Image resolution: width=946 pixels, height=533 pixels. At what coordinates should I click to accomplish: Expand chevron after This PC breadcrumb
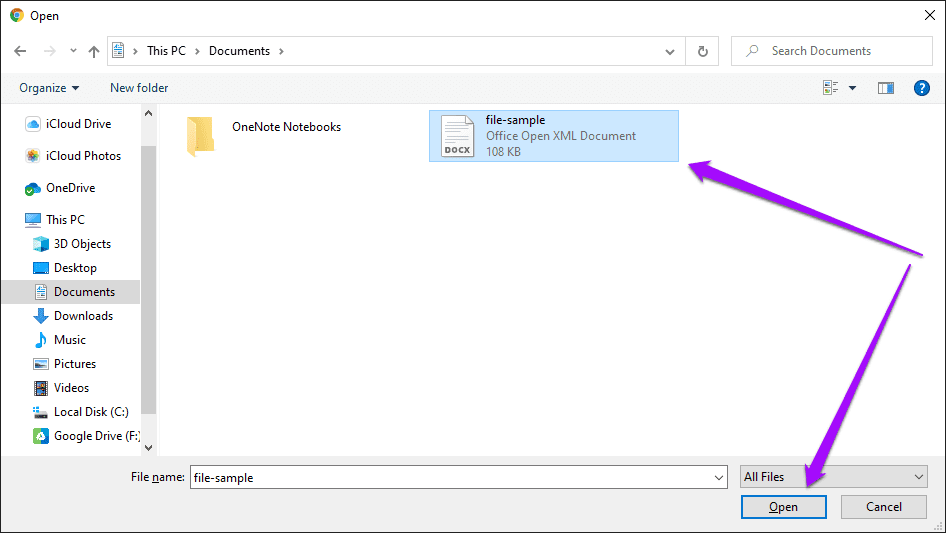pyautogui.click(x=197, y=51)
